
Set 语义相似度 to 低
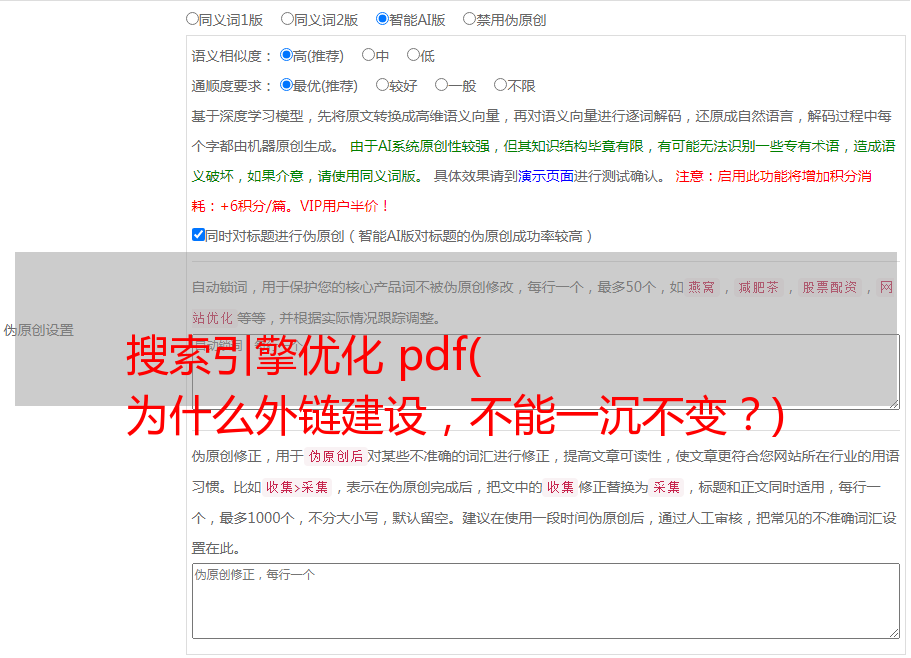[x=413, y=55]
